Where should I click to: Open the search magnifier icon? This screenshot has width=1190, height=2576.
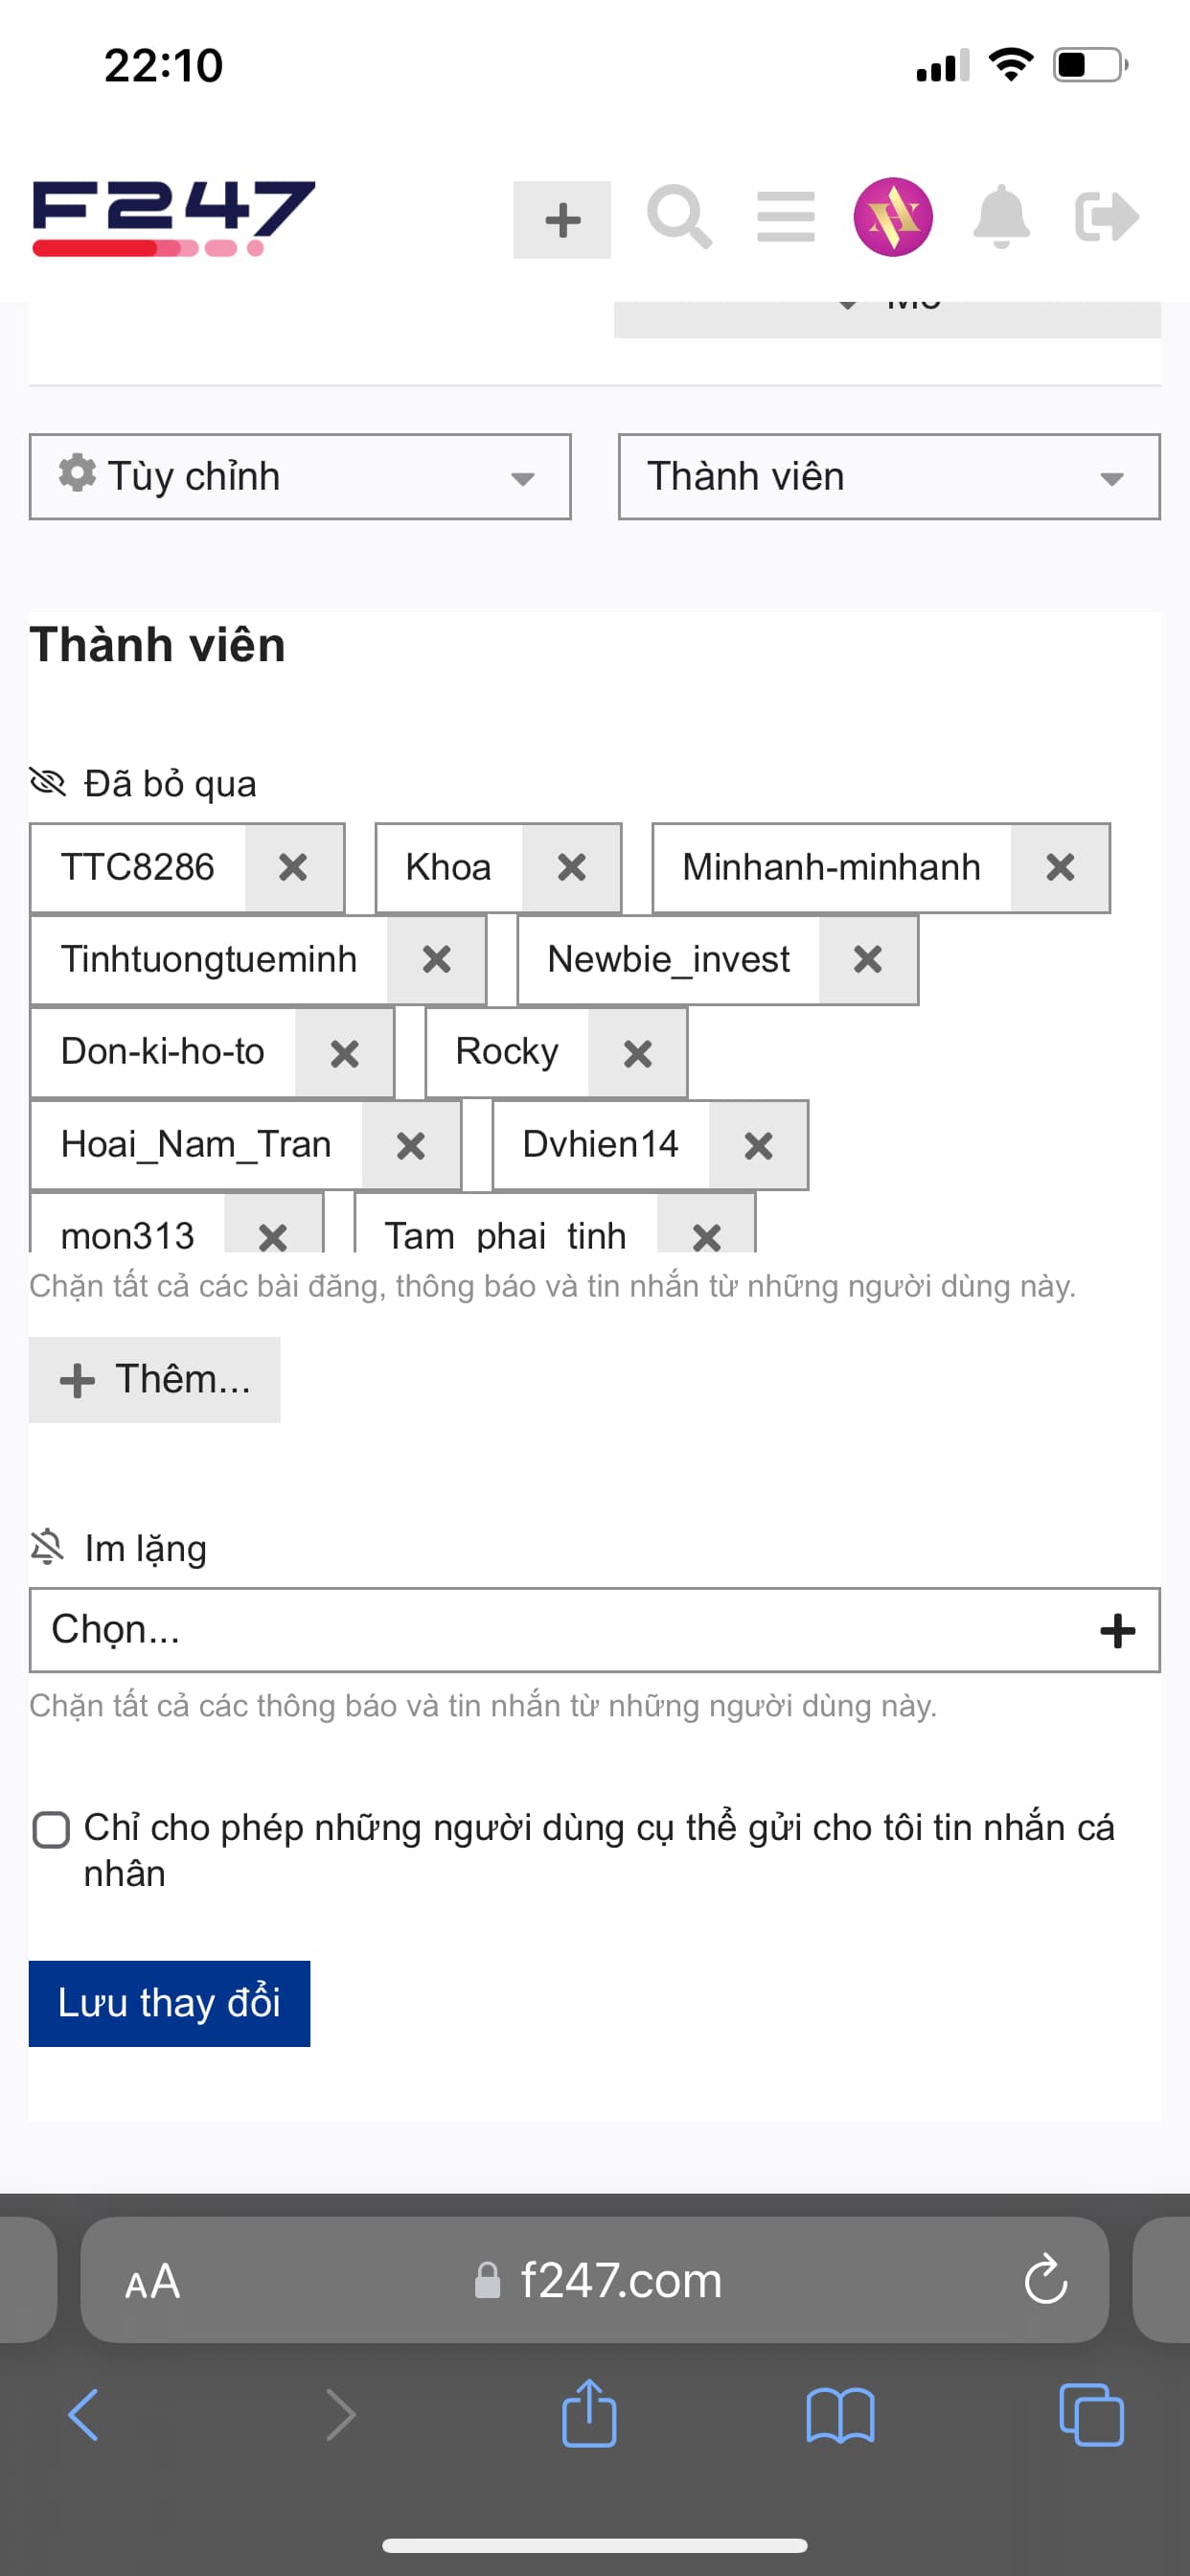679,217
